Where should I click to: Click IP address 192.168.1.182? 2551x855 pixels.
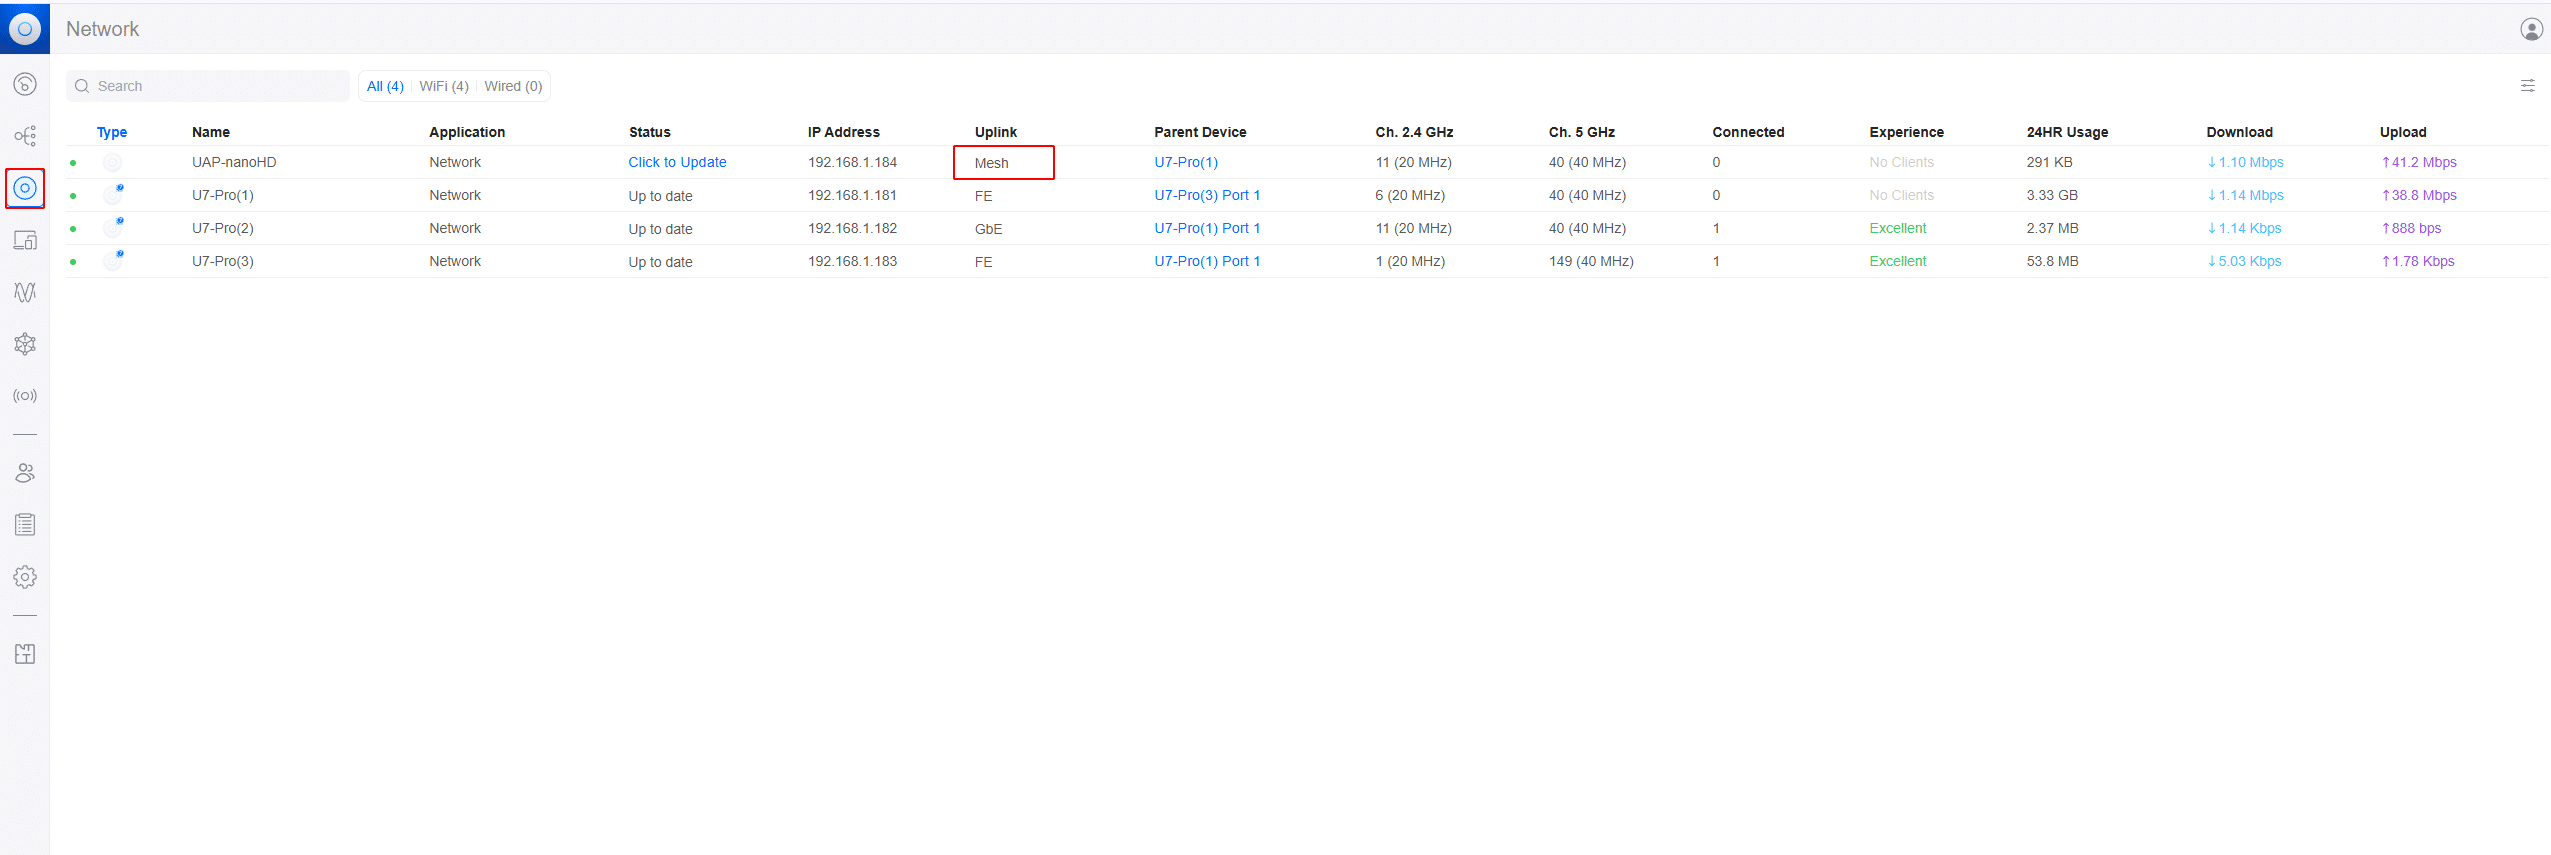click(x=852, y=228)
